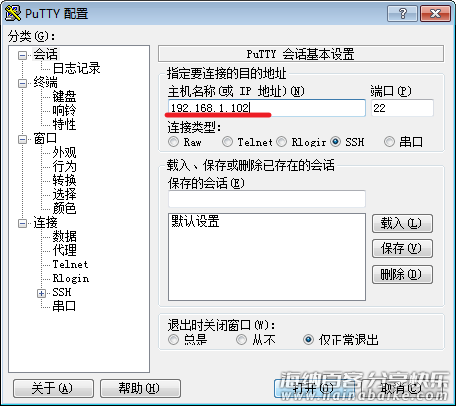
Task: Select the 串口 serial connection type
Action: pos(389,142)
